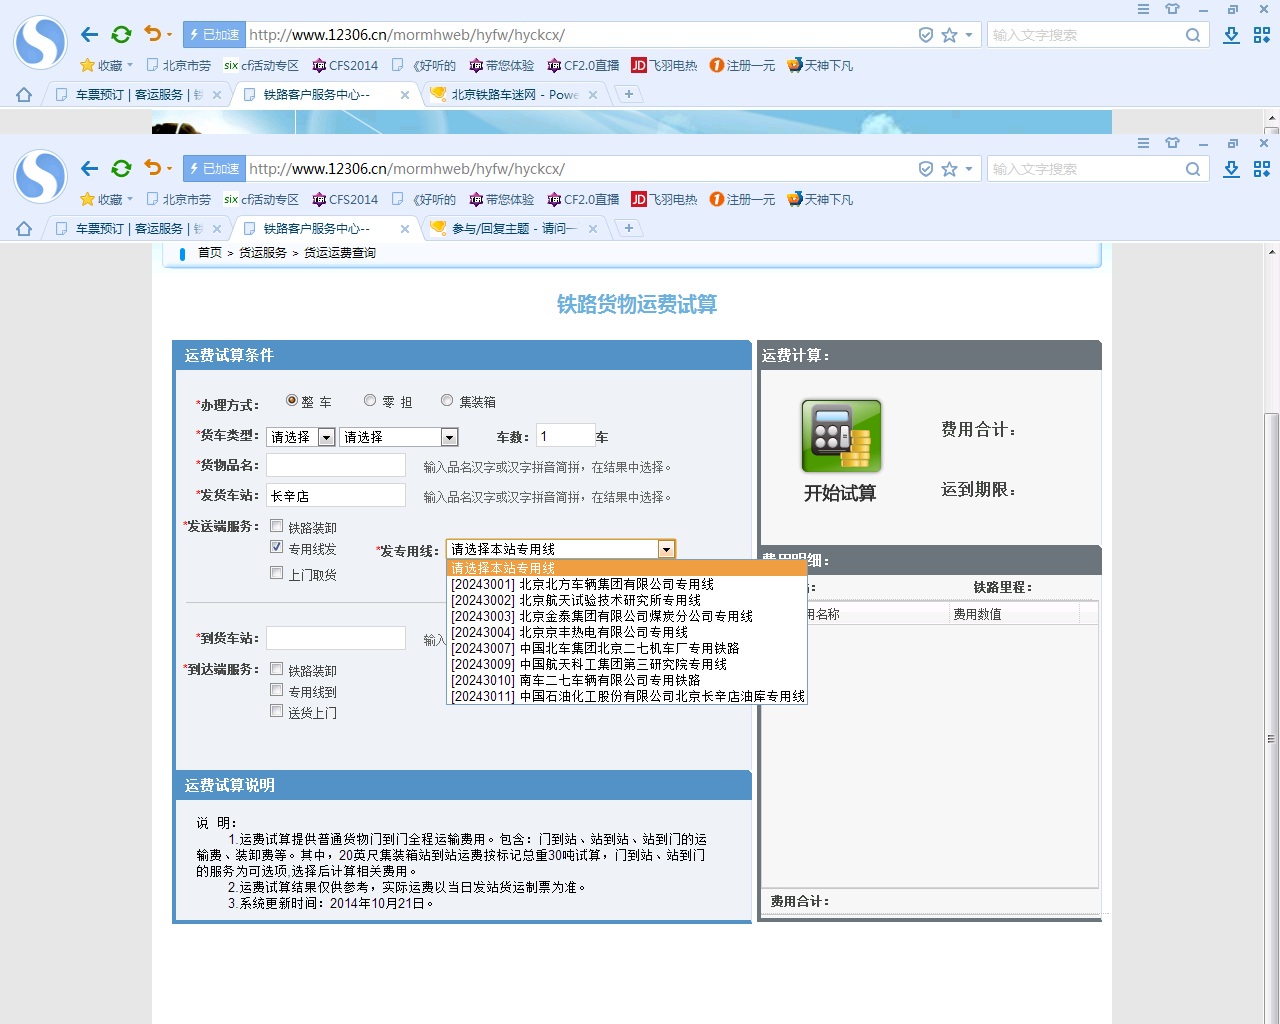Click back arrow in front browser window
Image resolution: width=1280 pixels, height=1024 pixels.
90,168
